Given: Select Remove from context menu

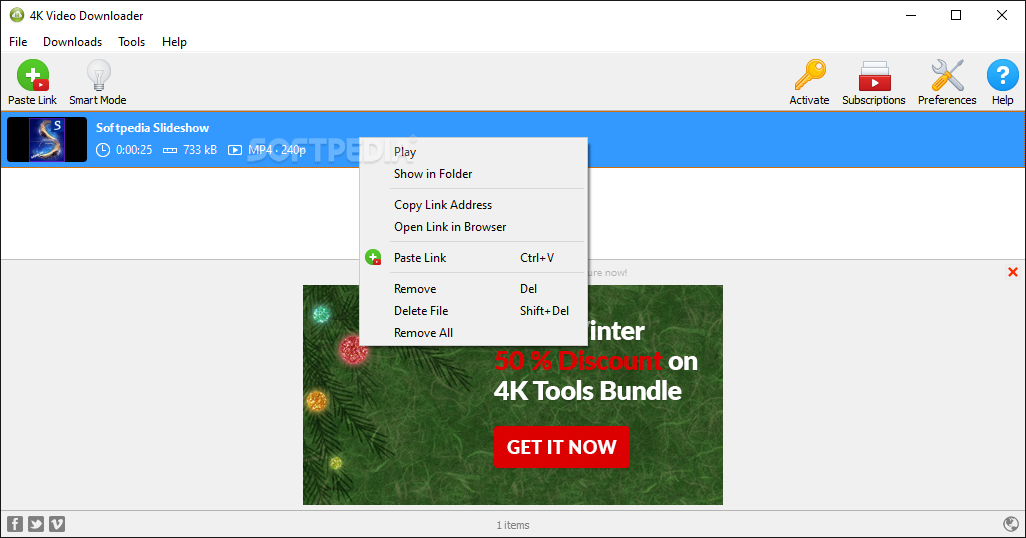Looking at the screenshot, I should 474,289.
